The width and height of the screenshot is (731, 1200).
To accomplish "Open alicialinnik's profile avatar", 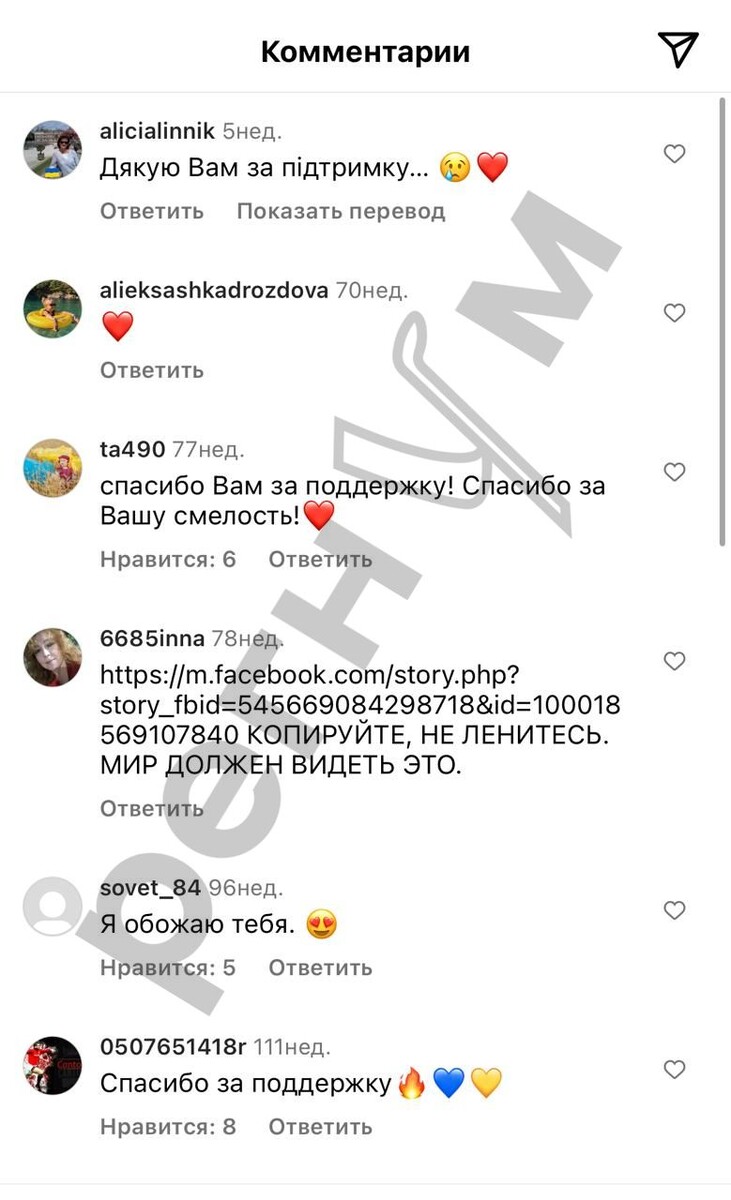I will pos(52,150).
